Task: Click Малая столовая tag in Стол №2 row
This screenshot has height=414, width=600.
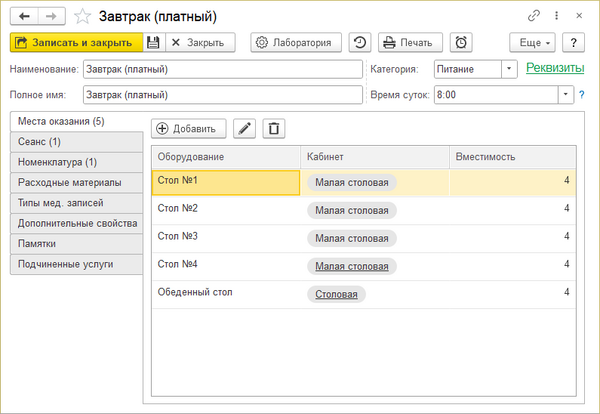Action: (x=352, y=210)
